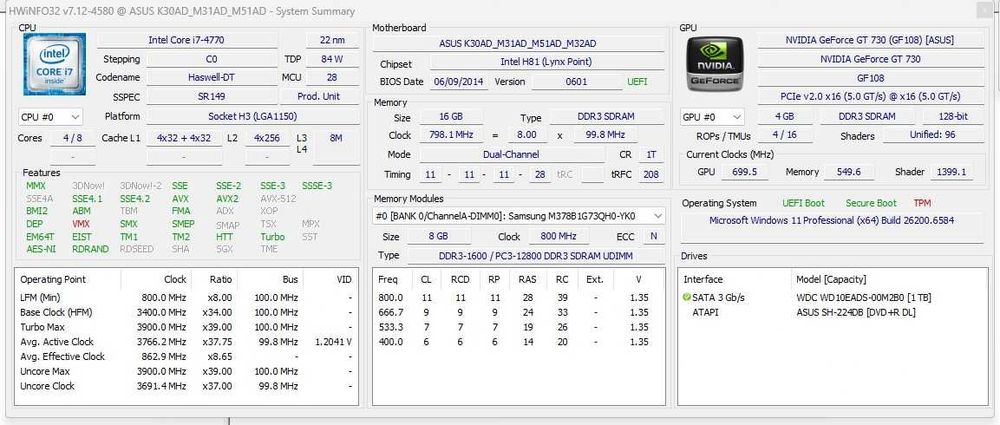
Task: Click the 4 GB GPU memory field
Action: click(x=784, y=117)
